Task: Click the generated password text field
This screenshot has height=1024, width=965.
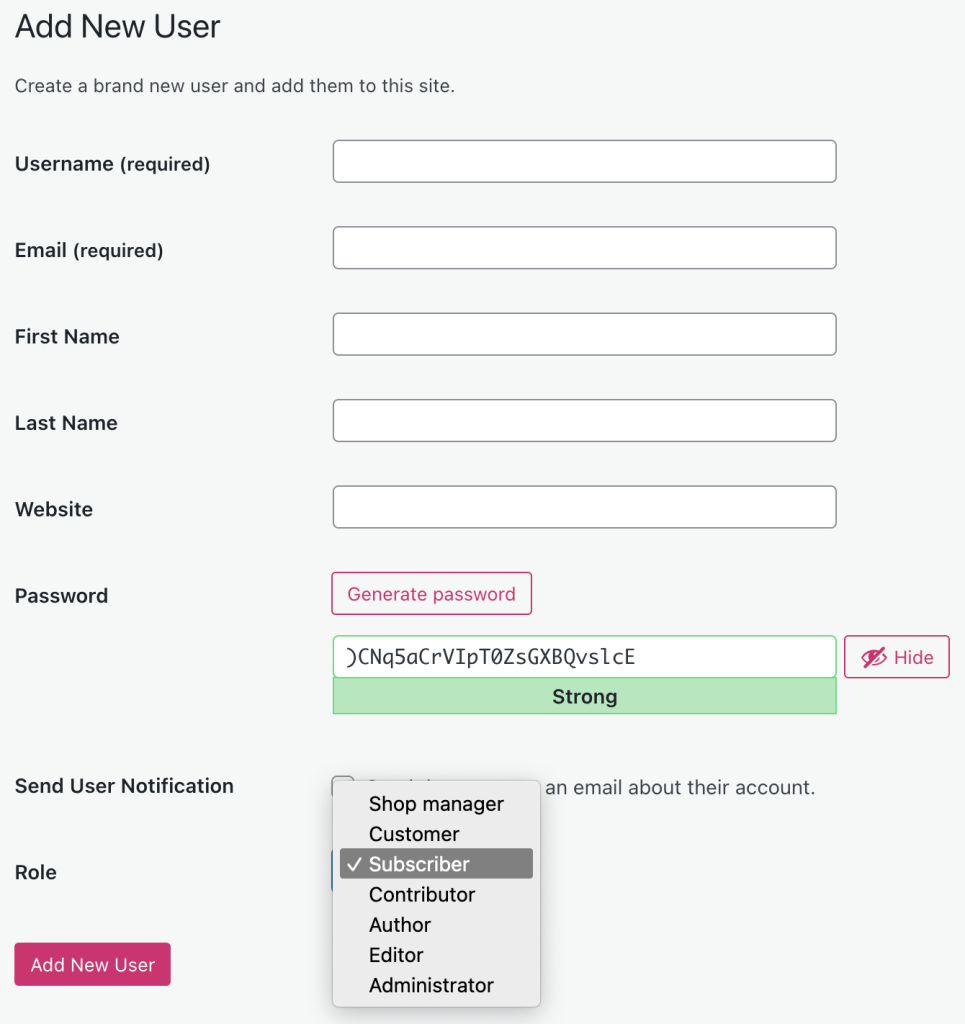Action: point(584,657)
